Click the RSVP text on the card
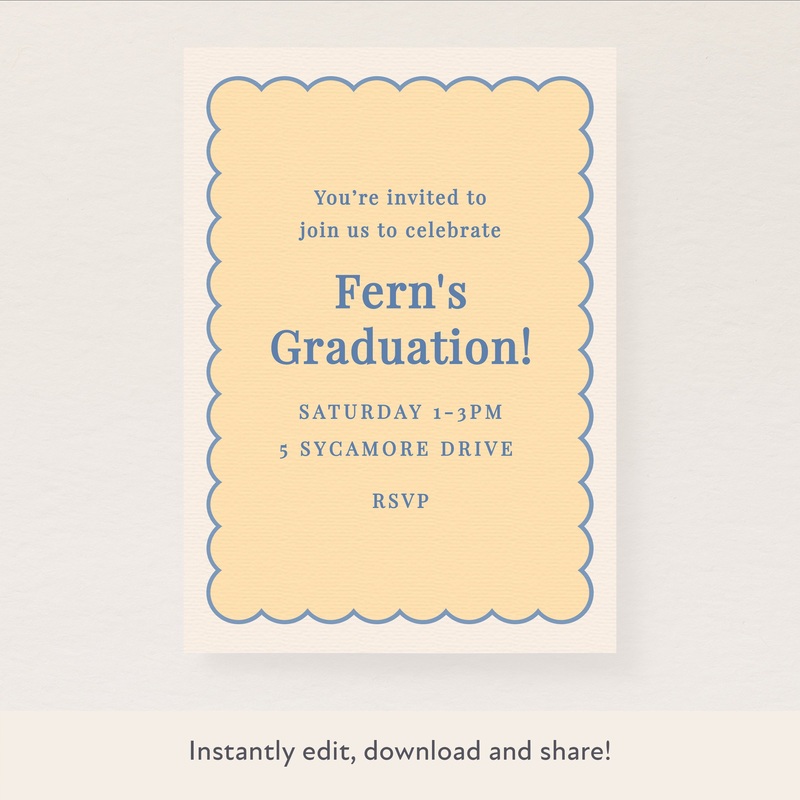This screenshot has height=800, width=800. pyautogui.click(x=400, y=501)
